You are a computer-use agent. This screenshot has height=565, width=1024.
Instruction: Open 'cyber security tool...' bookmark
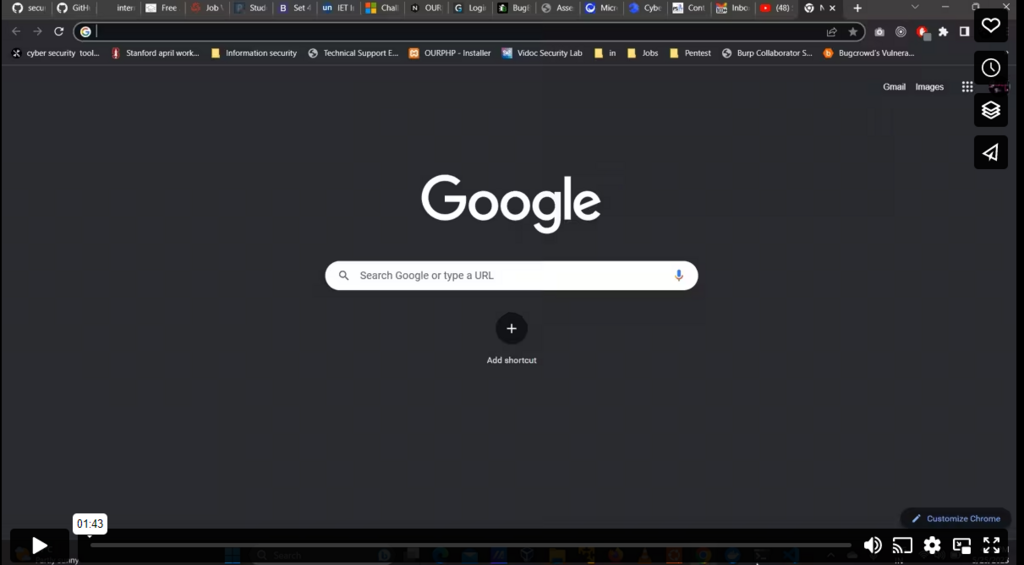pyautogui.click(x=56, y=53)
